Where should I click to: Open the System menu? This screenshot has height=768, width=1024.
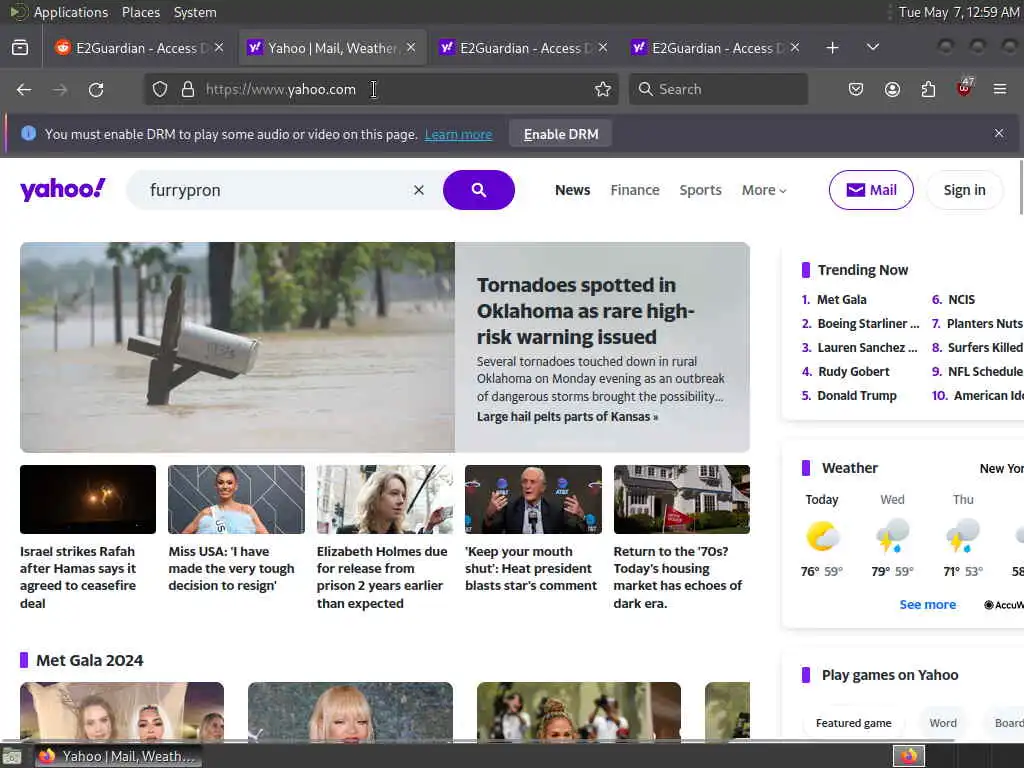195,12
